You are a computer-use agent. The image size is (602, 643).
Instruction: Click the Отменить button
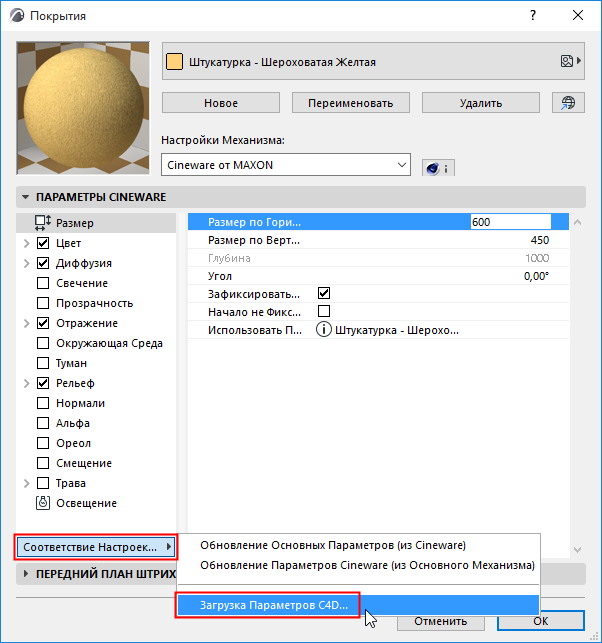(x=440, y=621)
